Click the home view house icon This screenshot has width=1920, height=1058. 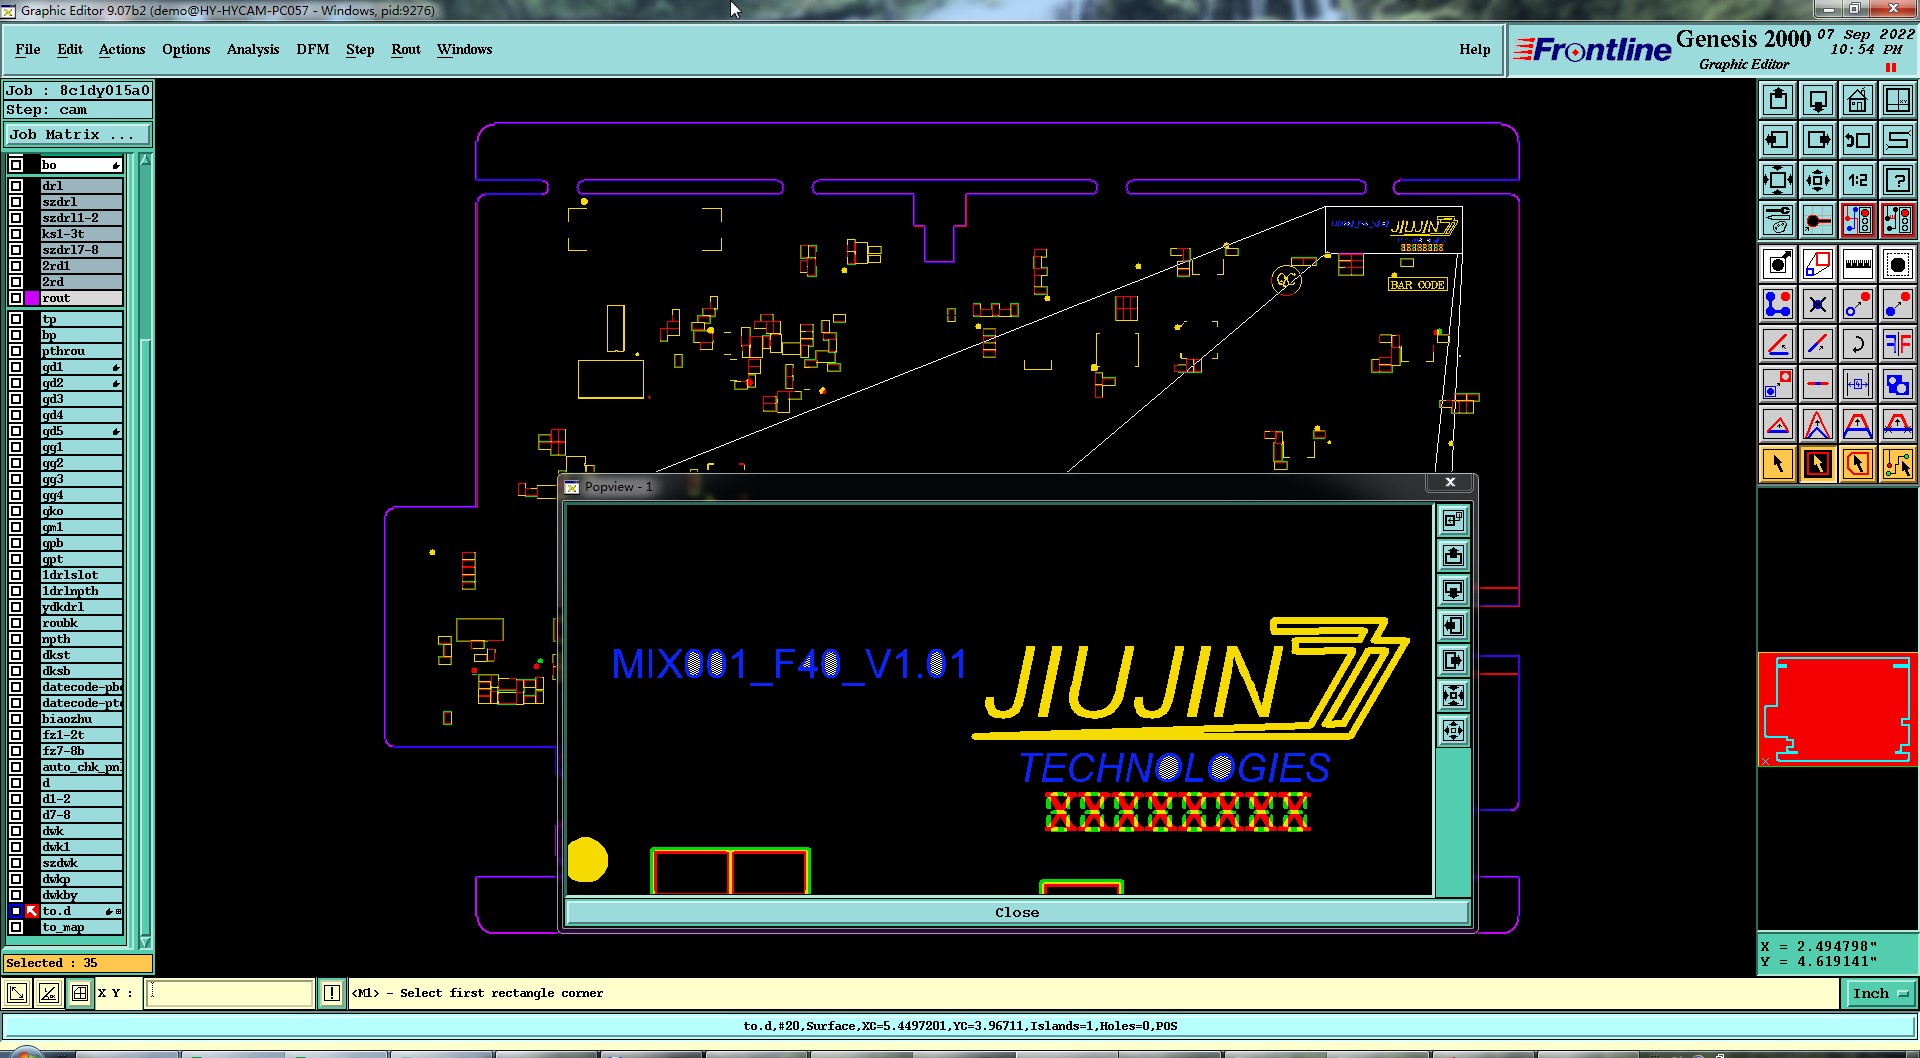click(x=1858, y=100)
